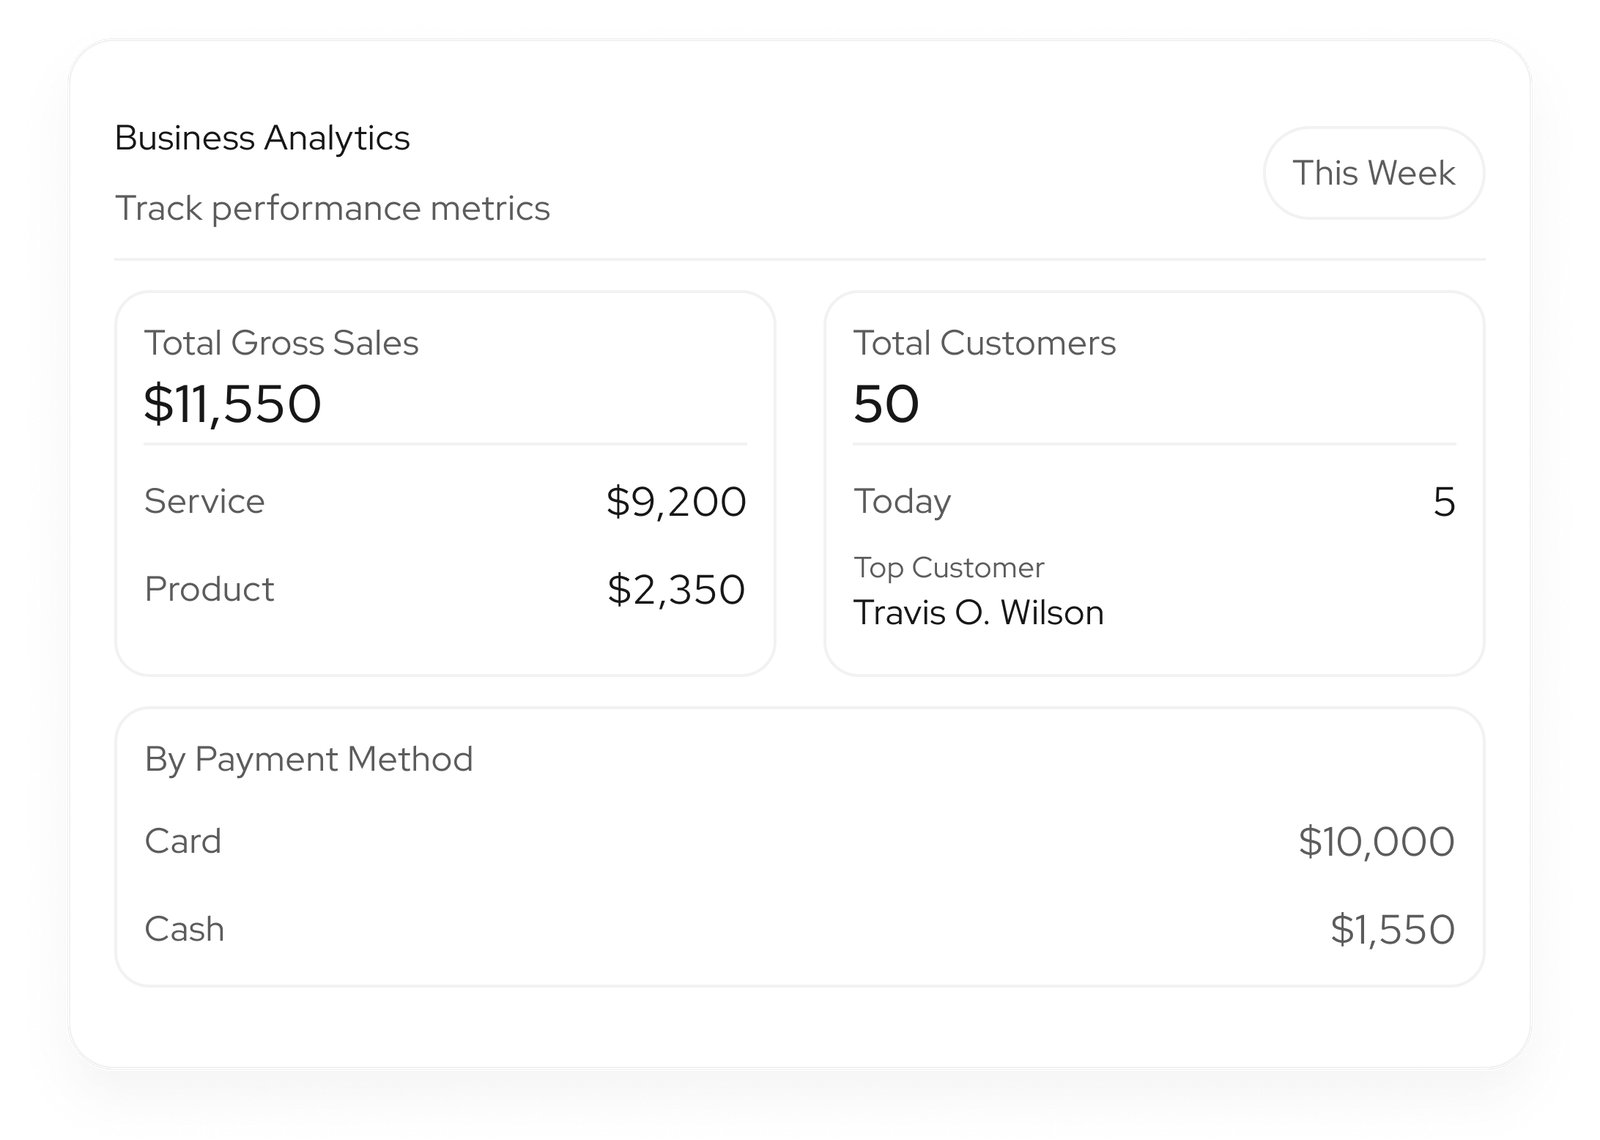The image size is (1600, 1140).
Task: Click the 50 customer count value
Action: pos(885,404)
